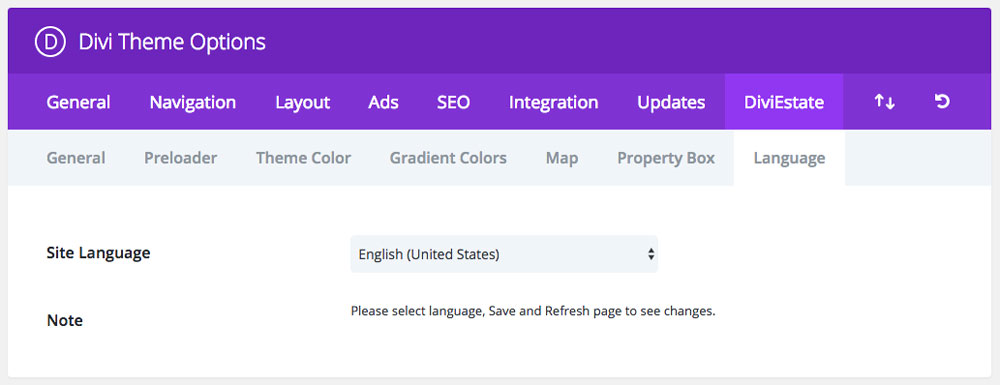The width and height of the screenshot is (1000, 385).
Task: Open the General sub-tab under DiviEstate
Action: tap(76, 158)
